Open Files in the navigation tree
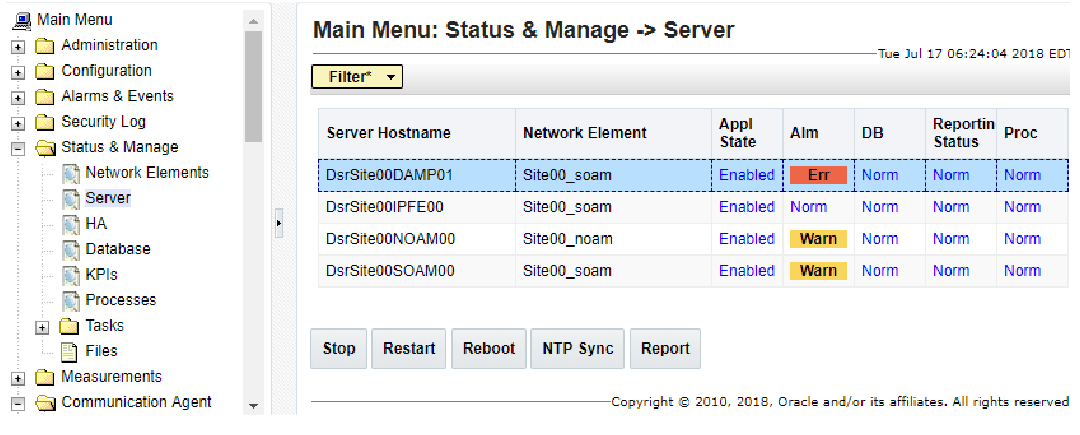 [101, 351]
